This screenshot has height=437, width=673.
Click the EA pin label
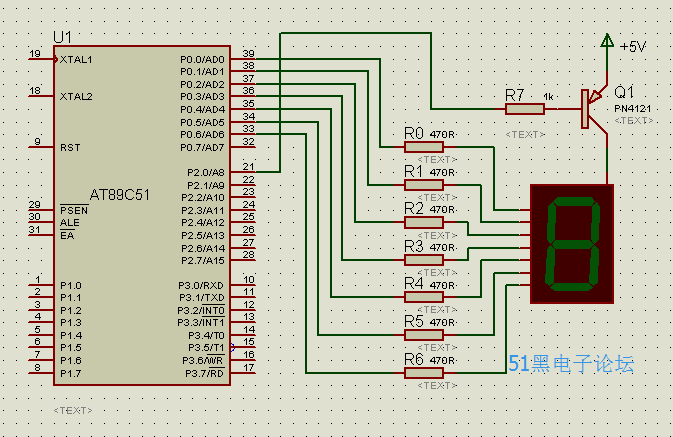(x=67, y=236)
